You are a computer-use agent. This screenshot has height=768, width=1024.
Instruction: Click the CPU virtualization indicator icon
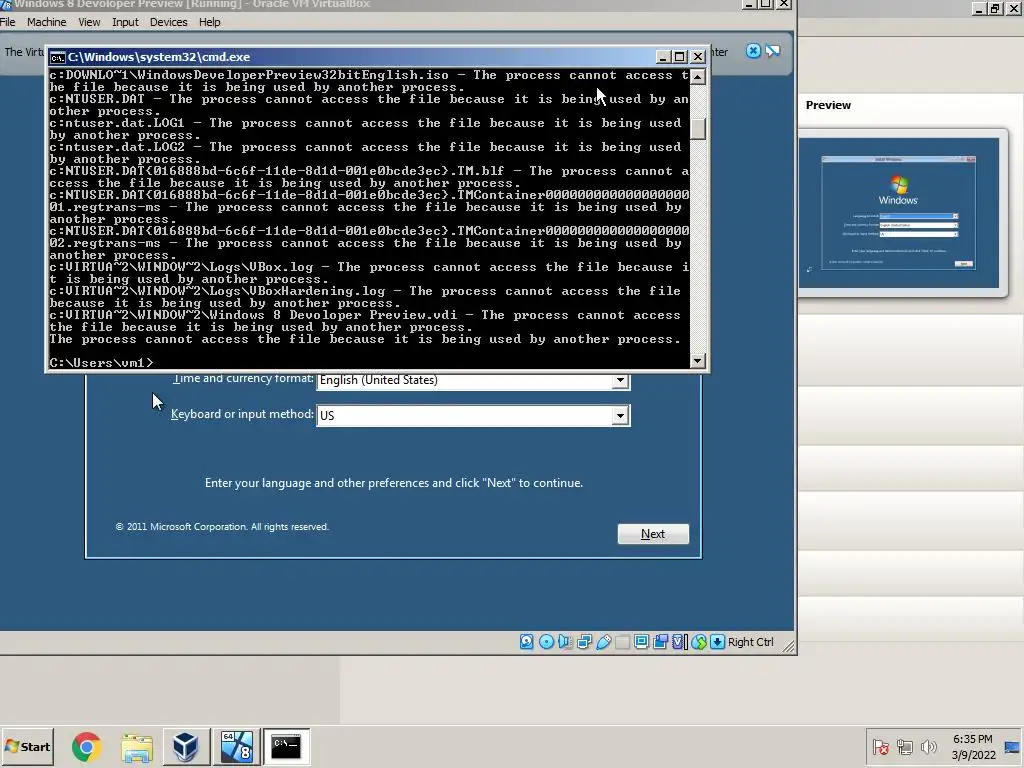[x=679, y=642]
